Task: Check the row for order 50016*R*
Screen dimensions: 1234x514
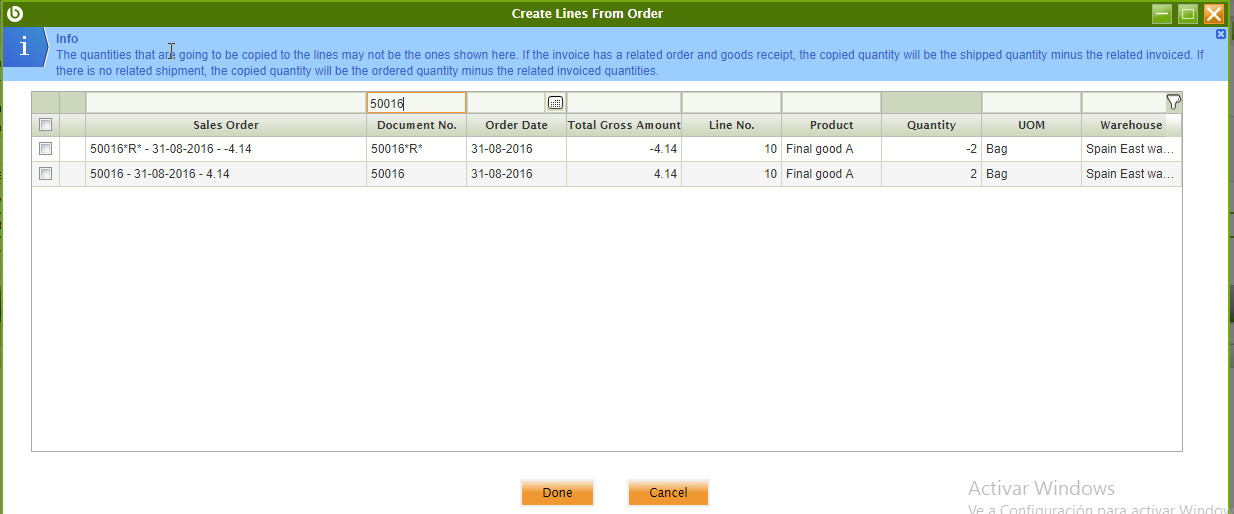Action: [45, 148]
